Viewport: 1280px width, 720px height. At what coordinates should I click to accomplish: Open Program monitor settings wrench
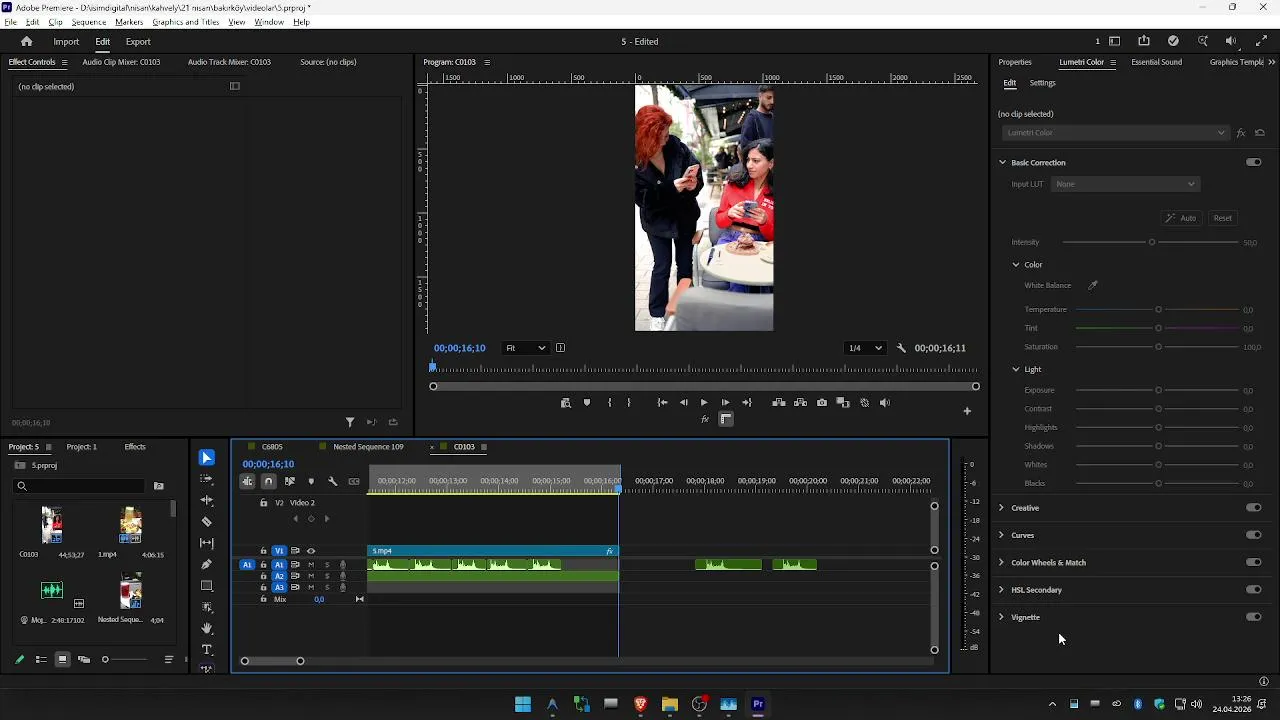coord(901,348)
